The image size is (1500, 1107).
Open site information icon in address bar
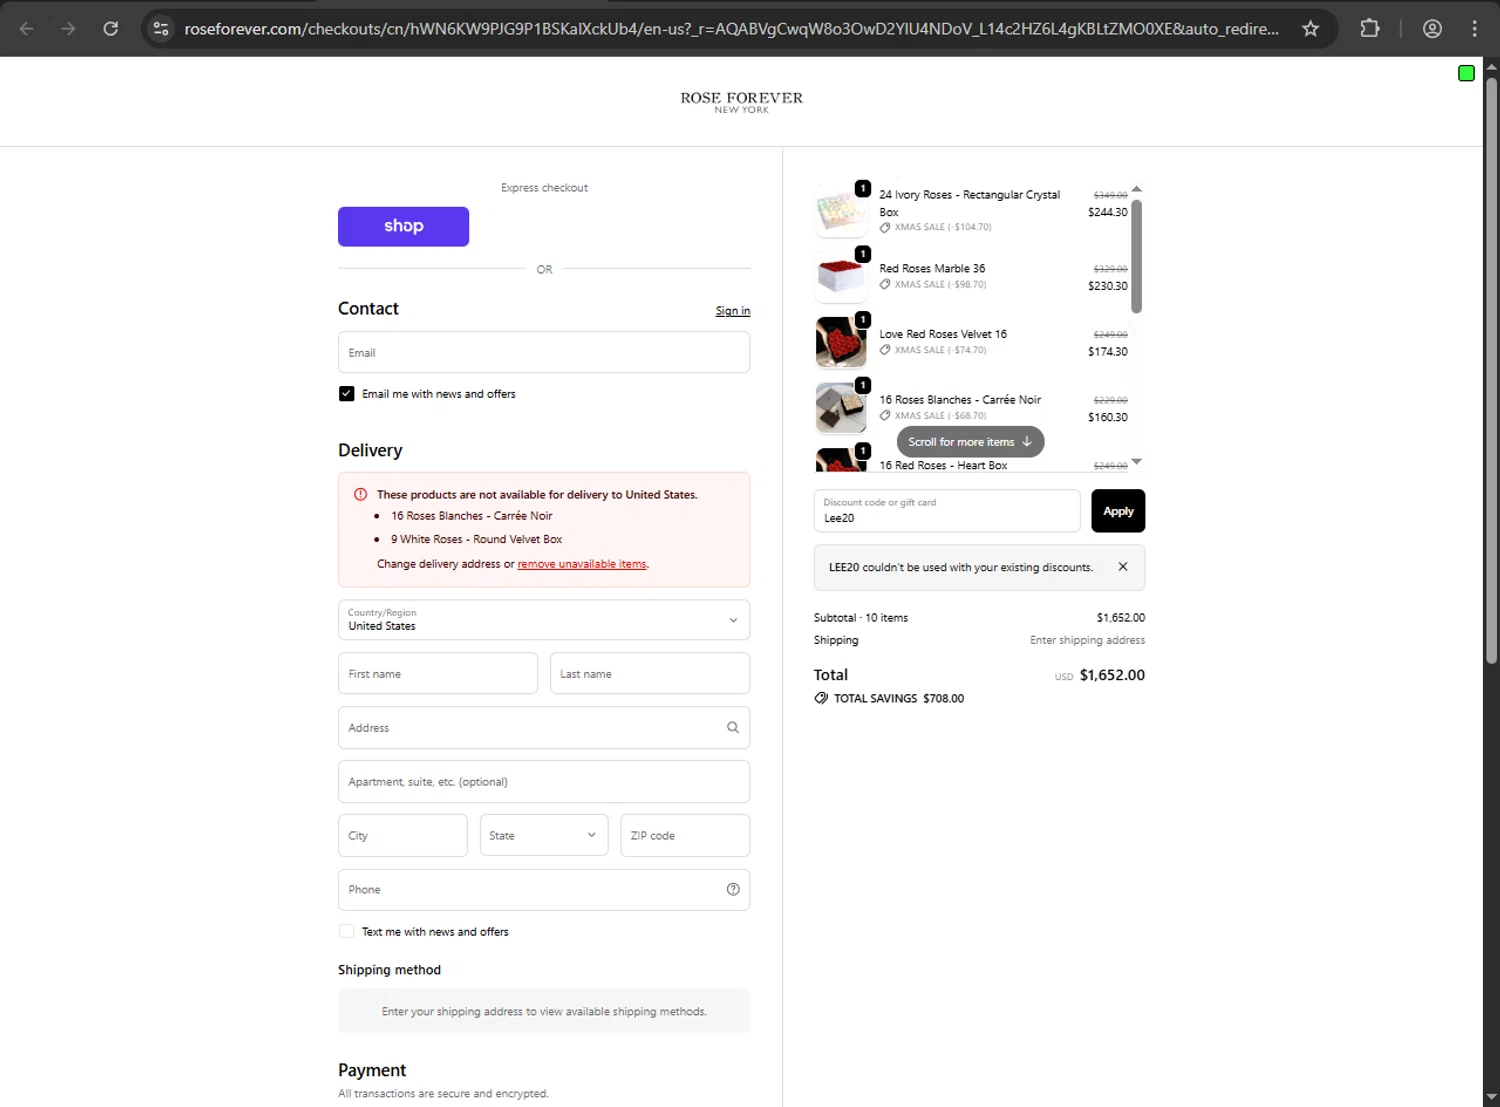pyautogui.click(x=161, y=28)
